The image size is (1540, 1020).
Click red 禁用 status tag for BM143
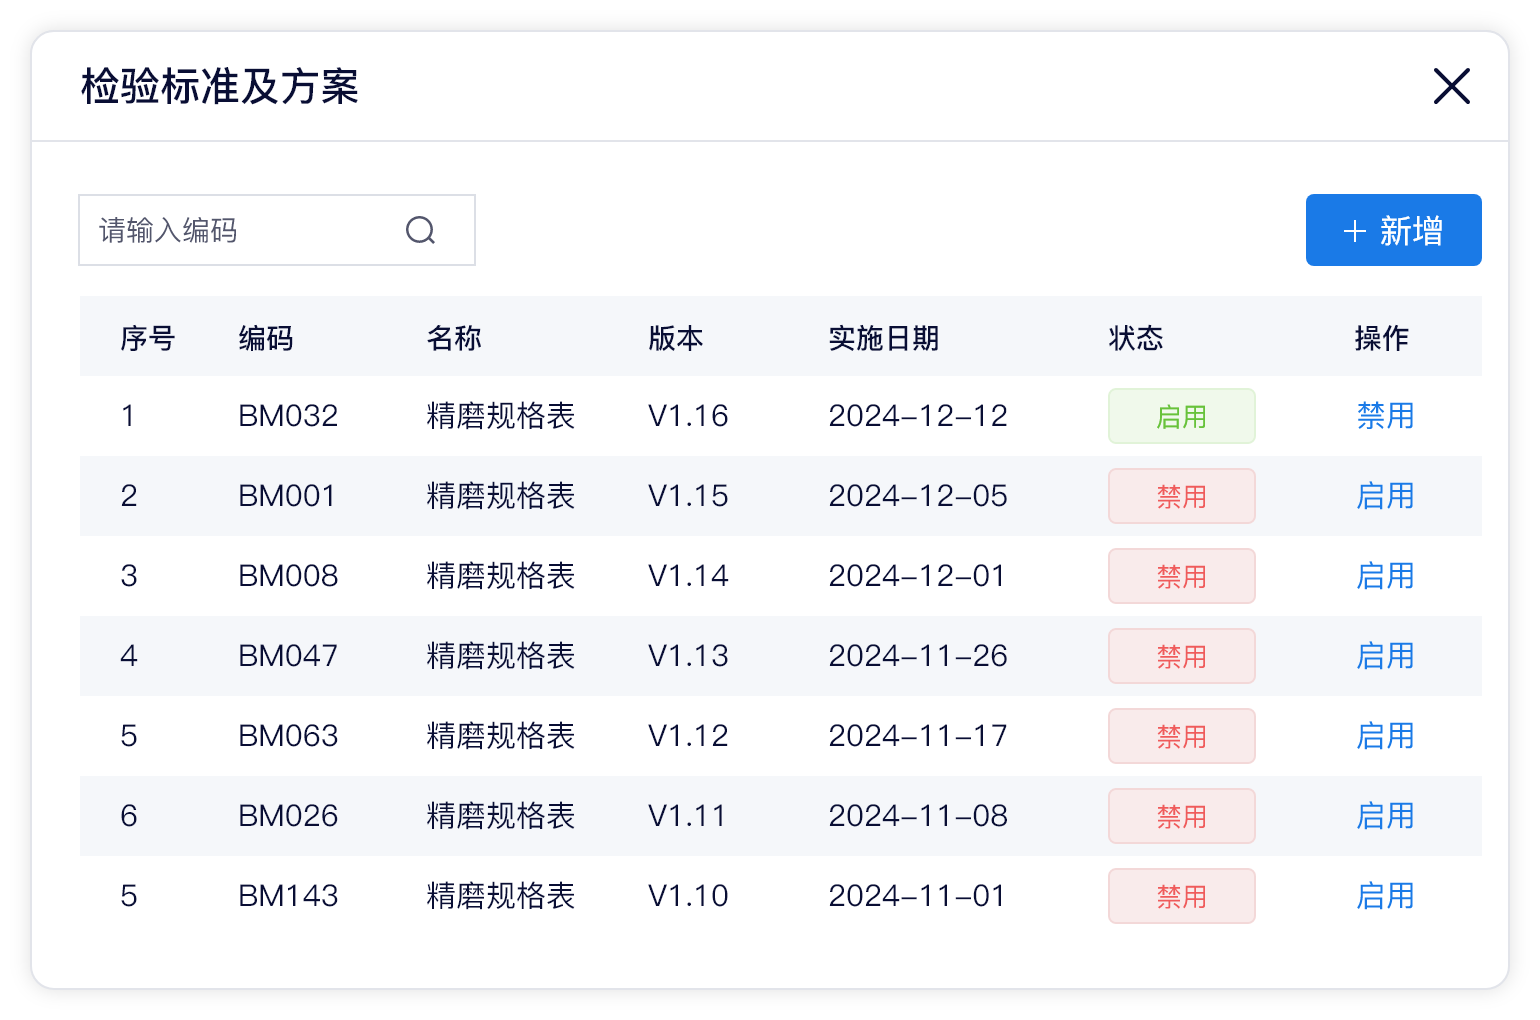(1181, 896)
